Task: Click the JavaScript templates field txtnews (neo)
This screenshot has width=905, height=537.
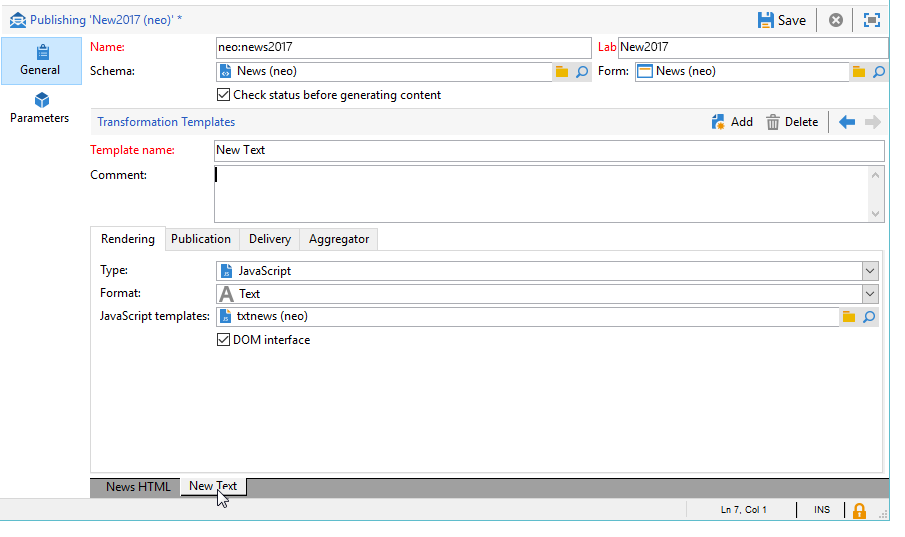Action: point(528,316)
